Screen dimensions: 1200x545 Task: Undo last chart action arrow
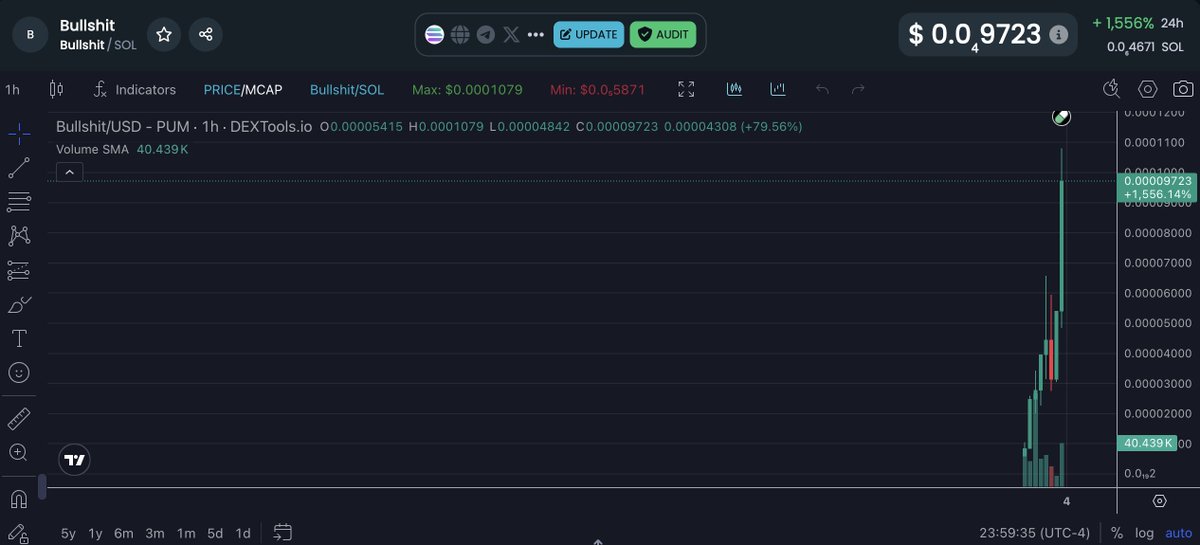(x=822, y=89)
